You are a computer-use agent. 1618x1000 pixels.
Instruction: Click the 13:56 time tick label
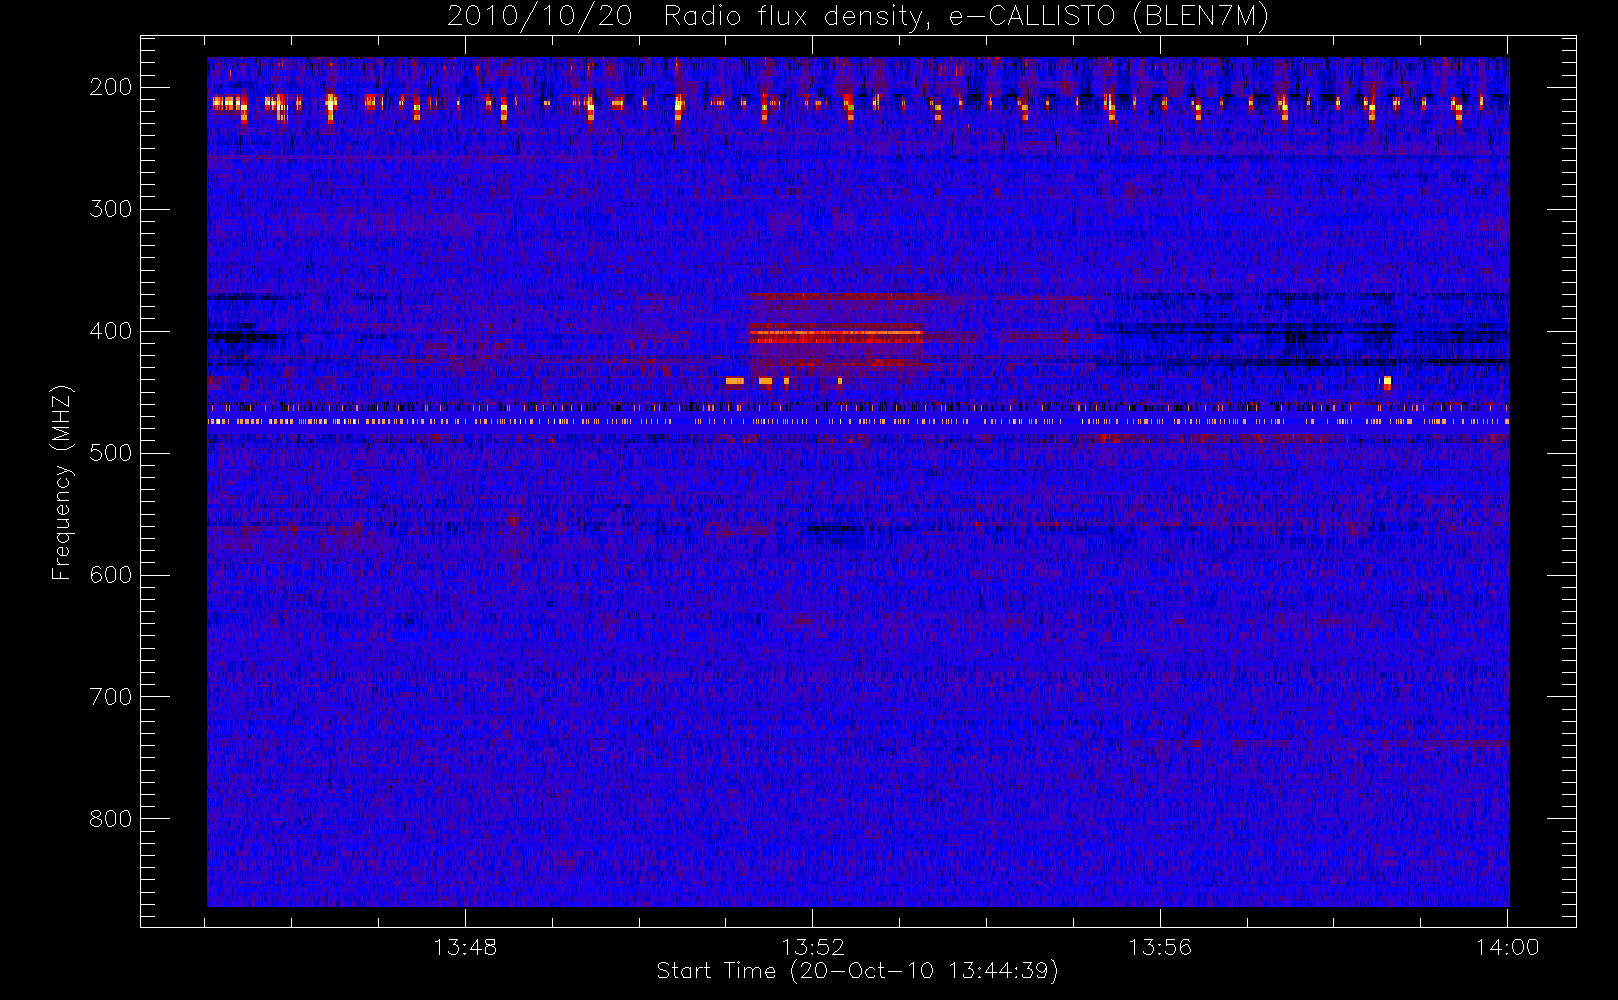(x=1160, y=947)
